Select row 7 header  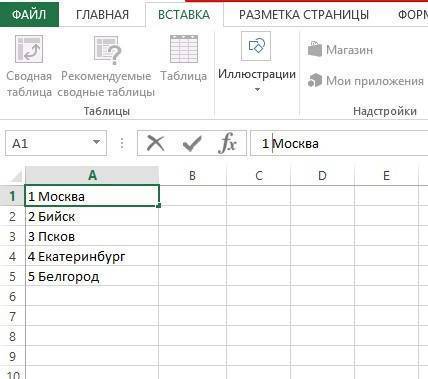coord(12,316)
